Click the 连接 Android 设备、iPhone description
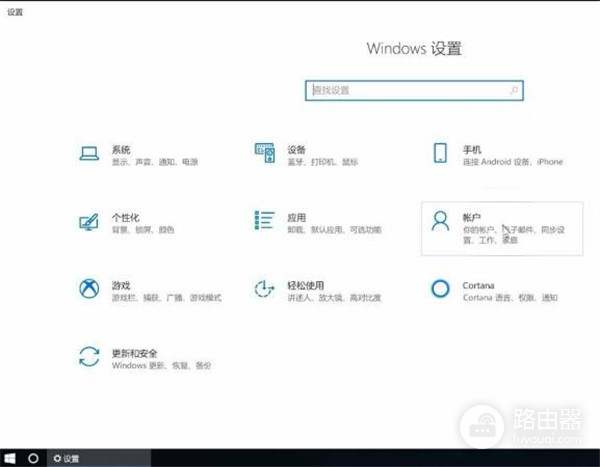The image size is (600, 467). coord(513,162)
